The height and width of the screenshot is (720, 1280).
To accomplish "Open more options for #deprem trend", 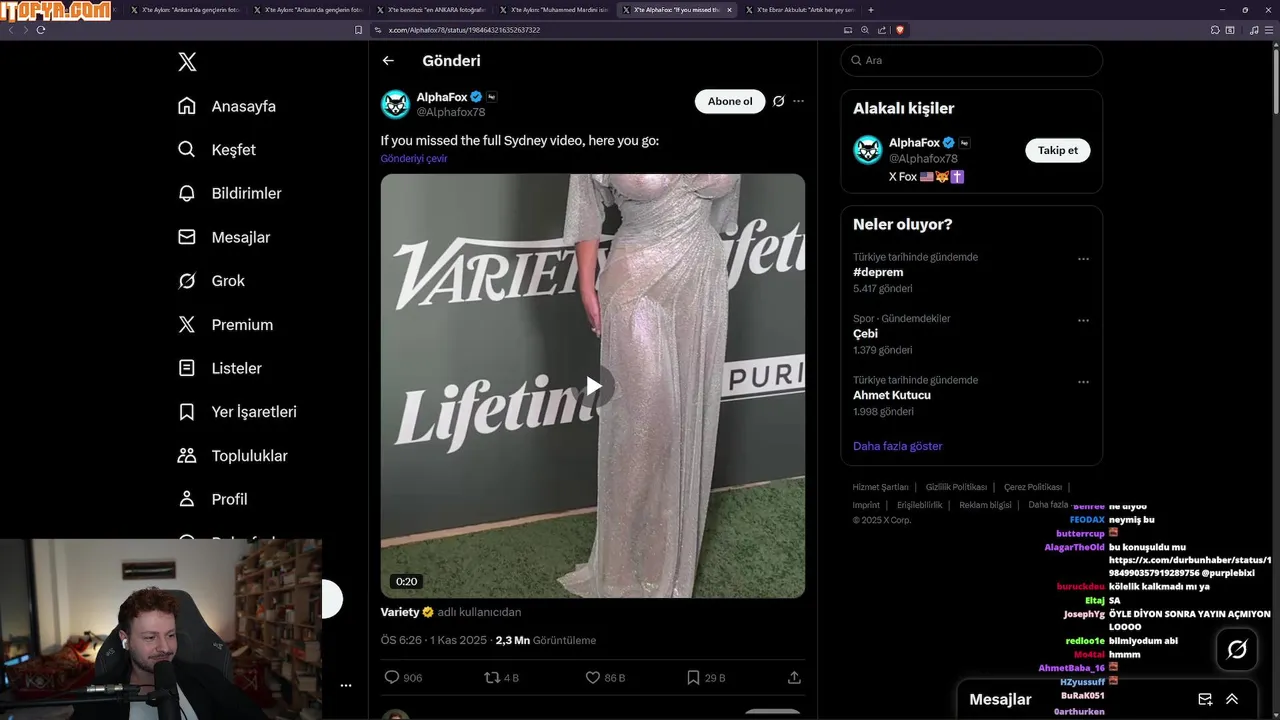I will pyautogui.click(x=1083, y=259).
